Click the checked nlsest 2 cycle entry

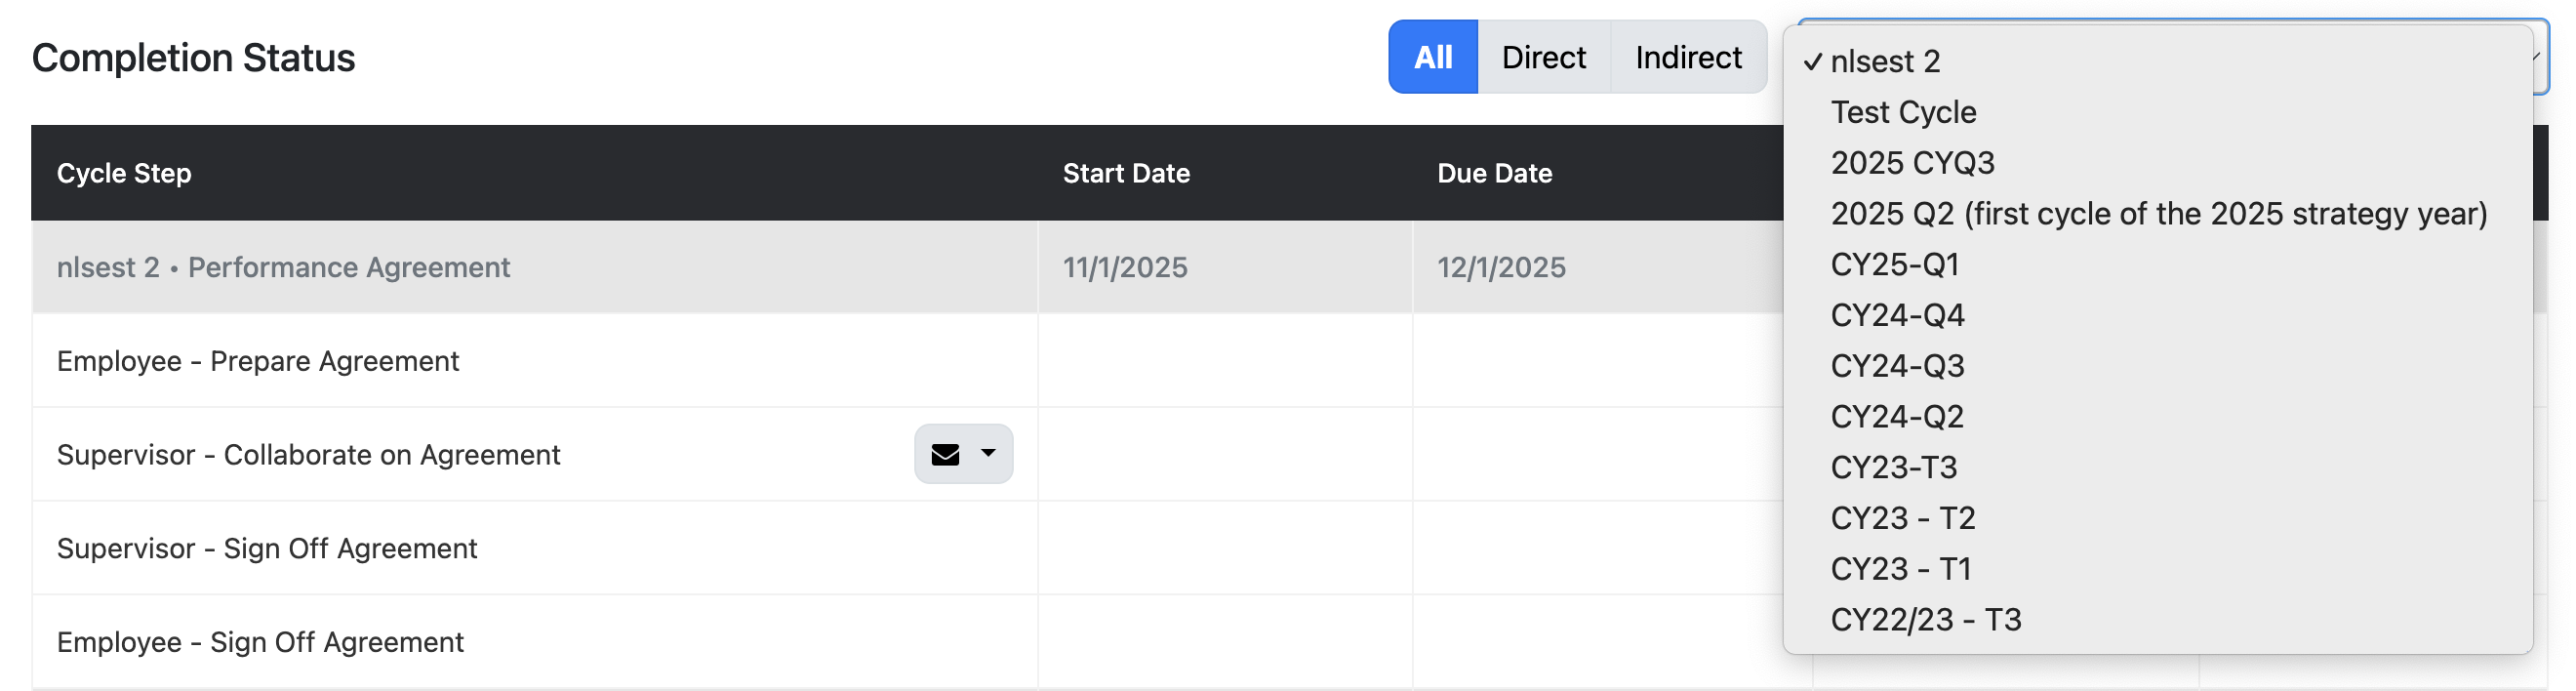pyautogui.click(x=1885, y=61)
